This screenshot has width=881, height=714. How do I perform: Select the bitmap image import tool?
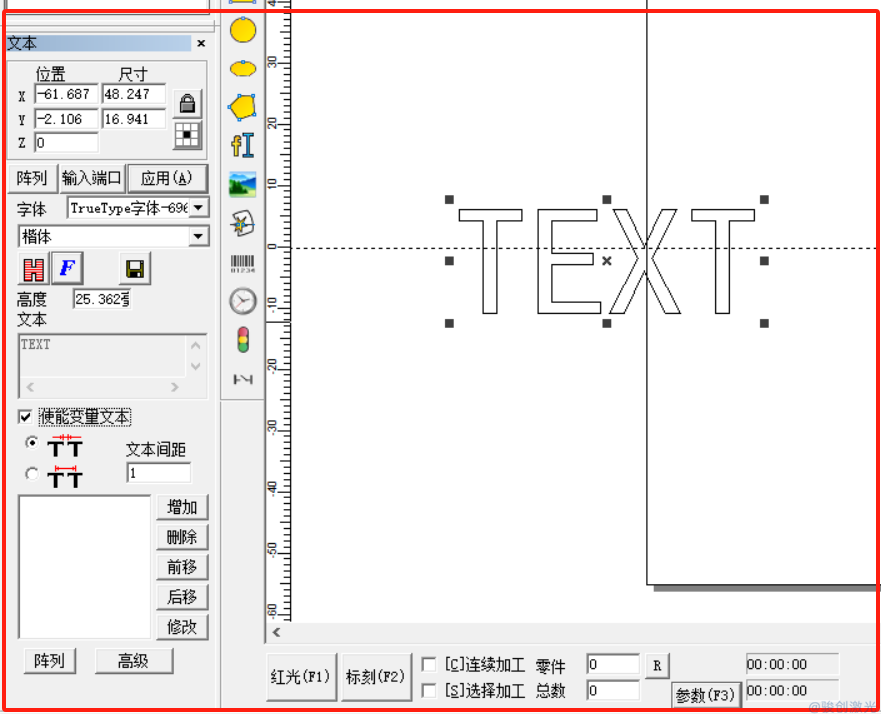[x=243, y=184]
